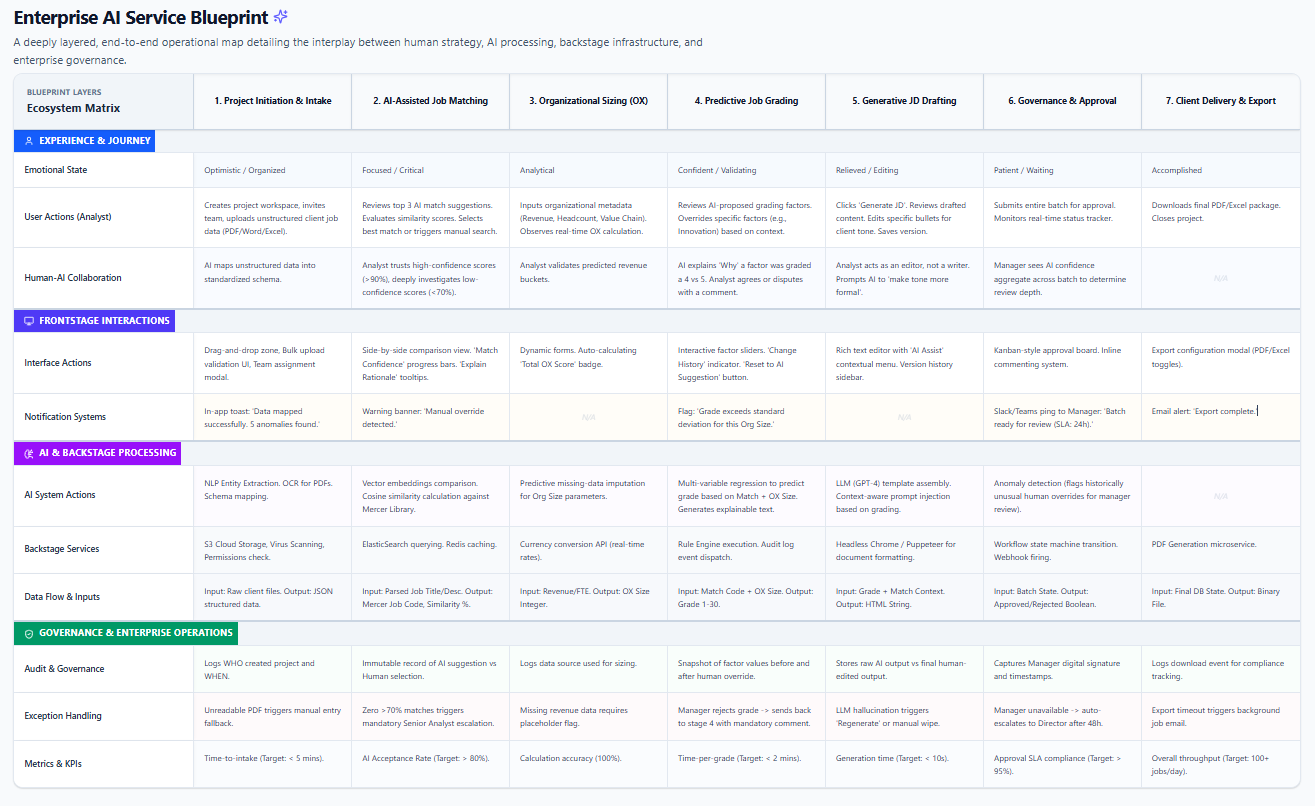Click the cell 'Slack/Teams ping to Manager'

pyautogui.click(x=1062, y=417)
